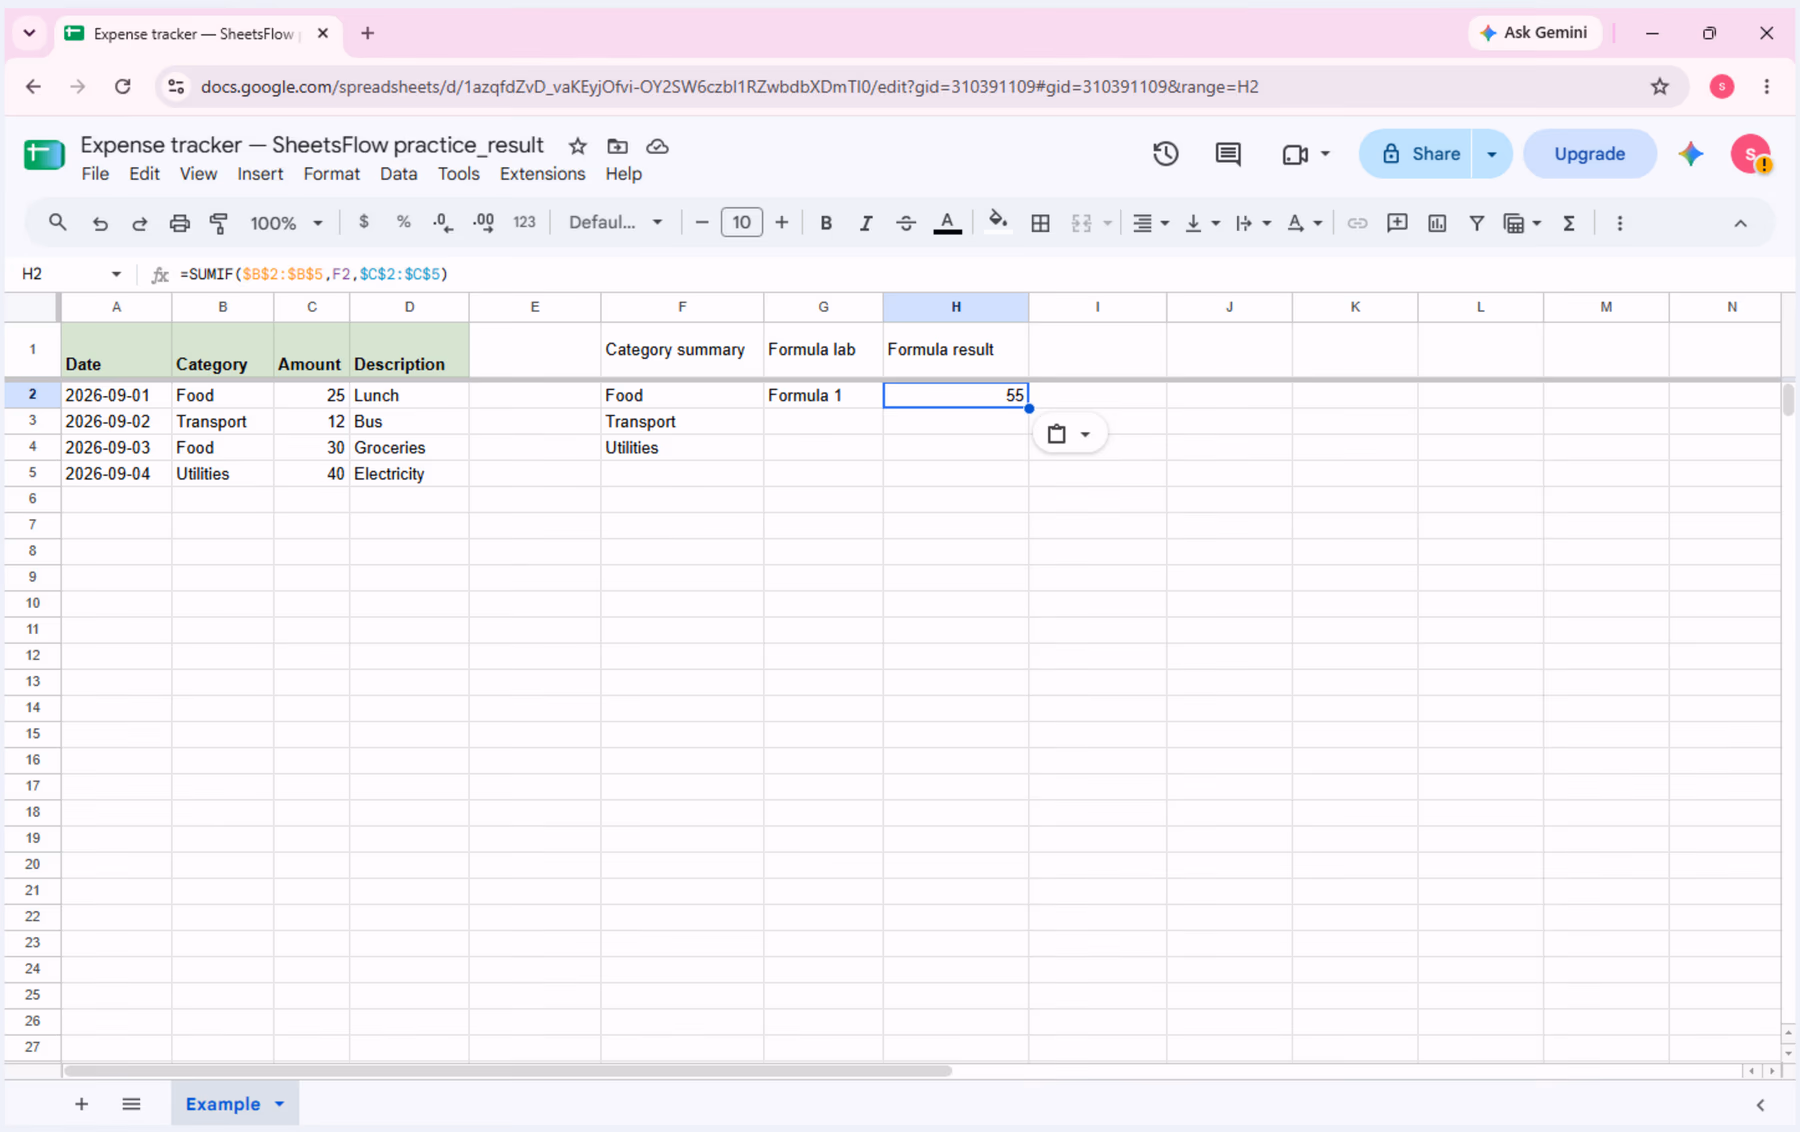
Task: Open all comments panel
Action: point(1228,154)
